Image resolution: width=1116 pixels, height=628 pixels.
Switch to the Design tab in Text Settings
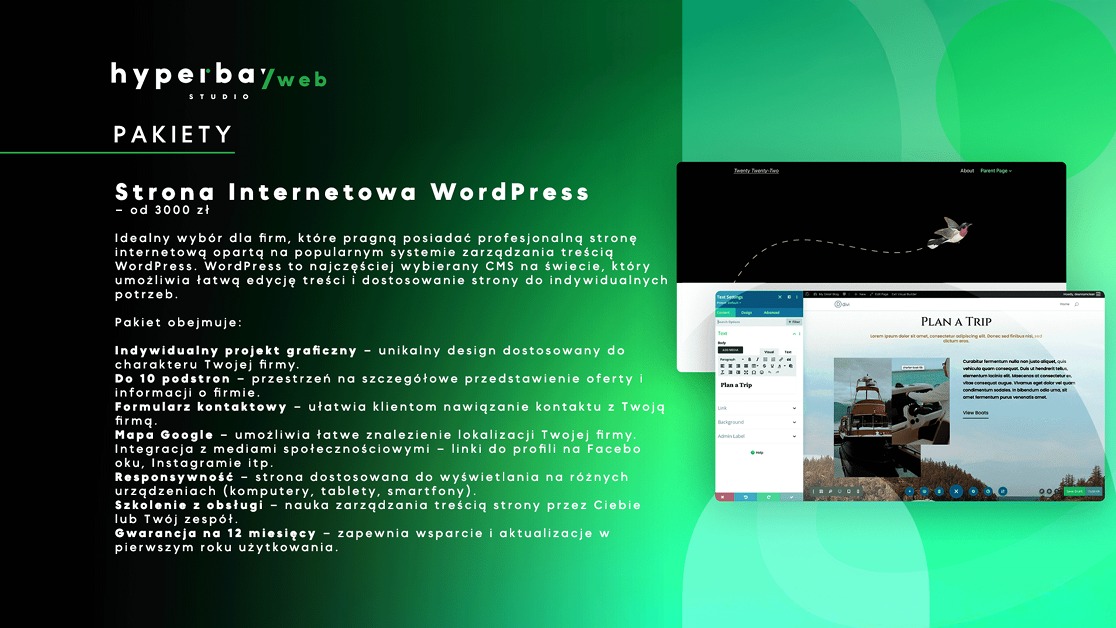[747, 312]
